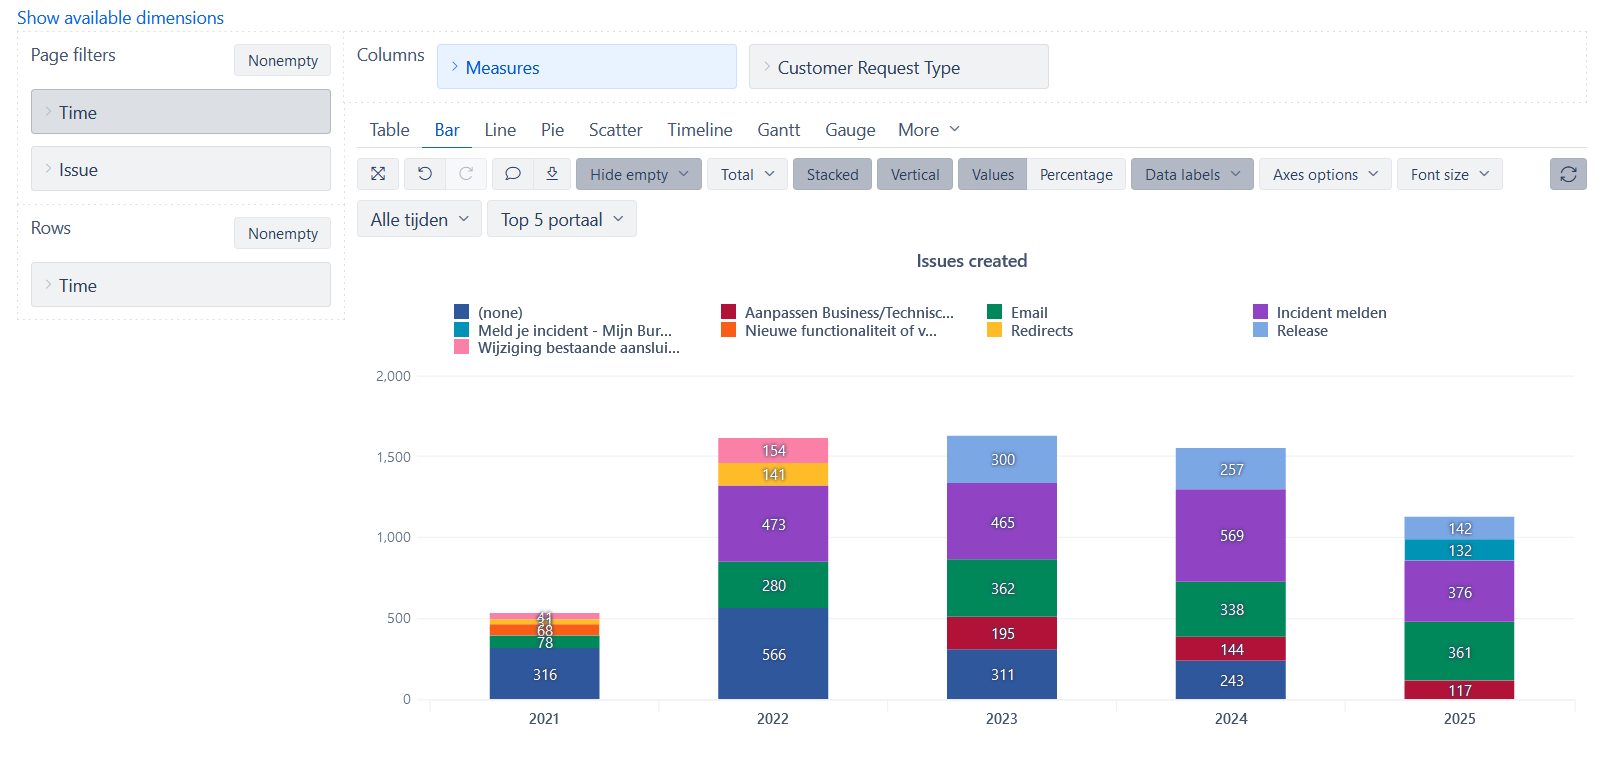
Task: Switch display to Percentage
Action: click(1076, 174)
